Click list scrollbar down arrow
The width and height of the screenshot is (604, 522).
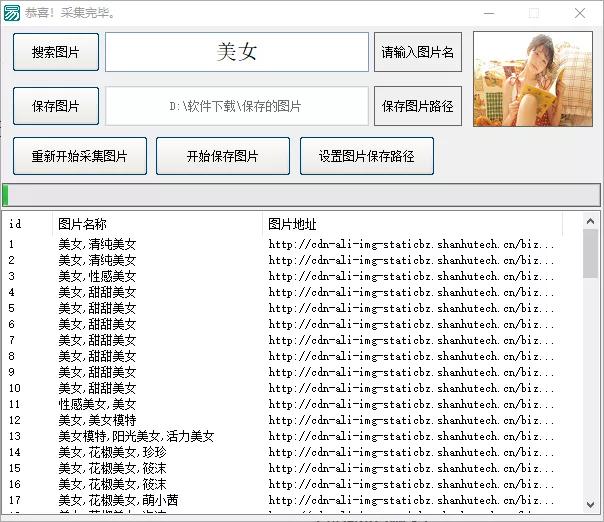click(590, 504)
